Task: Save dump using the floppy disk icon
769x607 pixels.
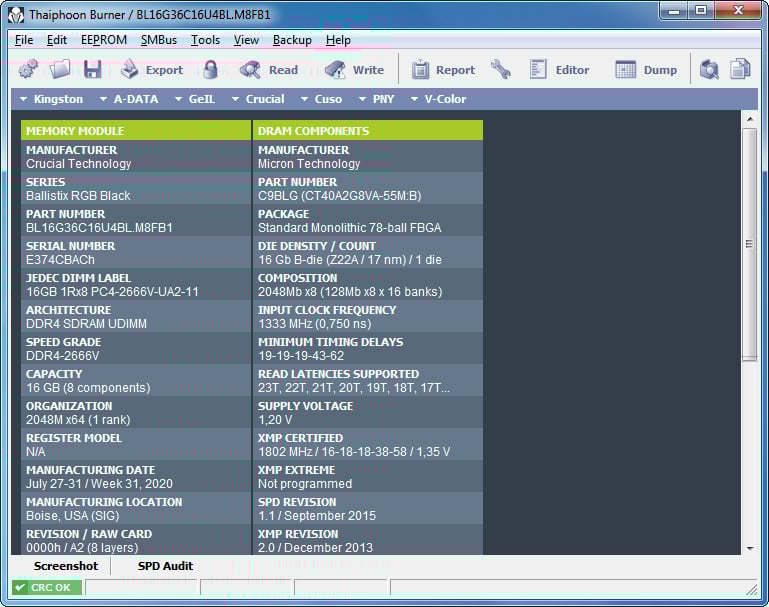Action: pyautogui.click(x=93, y=70)
